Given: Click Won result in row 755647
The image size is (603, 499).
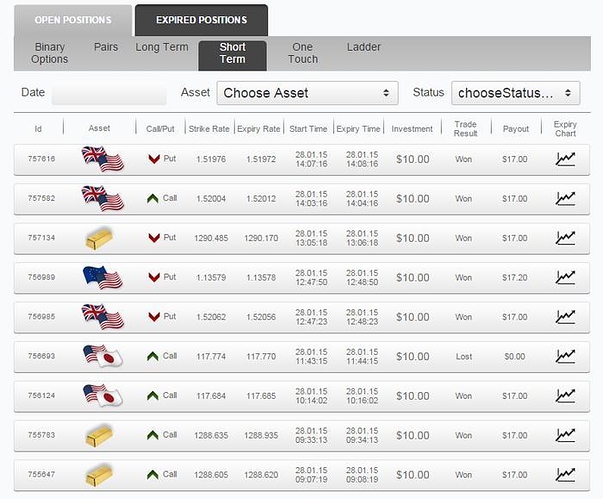Looking at the screenshot, I should 463,475.
